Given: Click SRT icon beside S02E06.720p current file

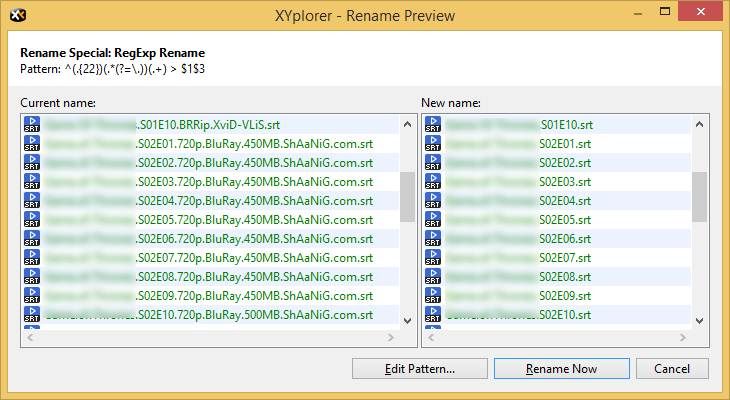Looking at the screenshot, I should [32, 239].
